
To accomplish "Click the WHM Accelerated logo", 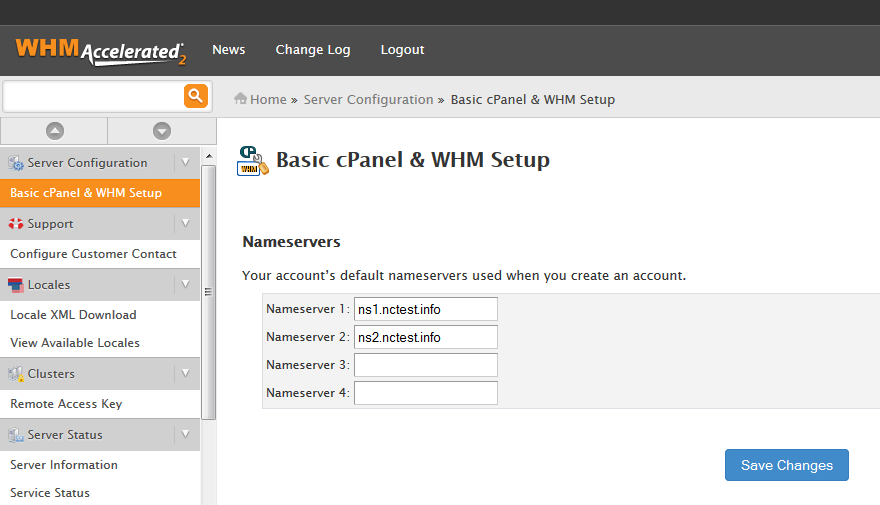I will pyautogui.click(x=101, y=52).
